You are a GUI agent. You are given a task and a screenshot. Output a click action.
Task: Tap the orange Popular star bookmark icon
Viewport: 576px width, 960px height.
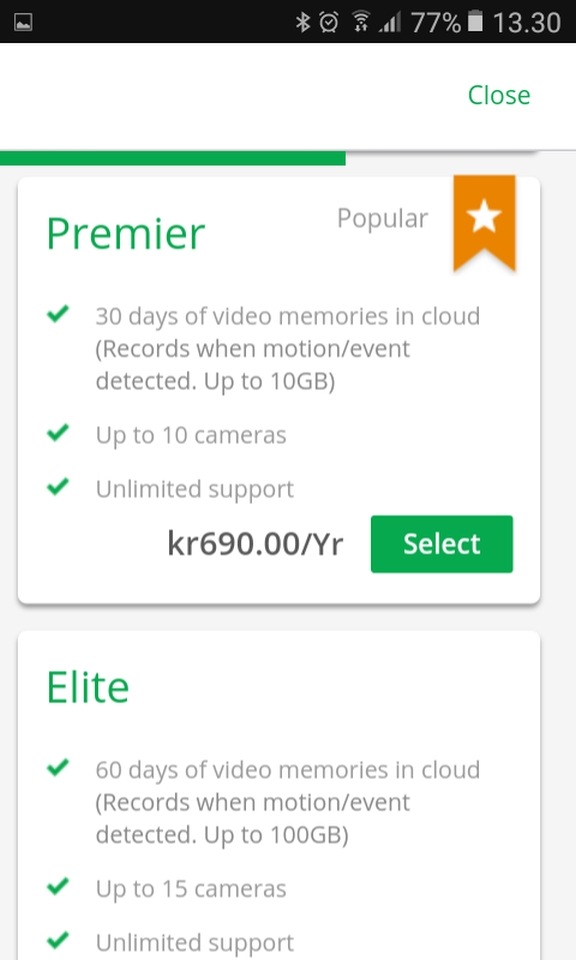(484, 223)
